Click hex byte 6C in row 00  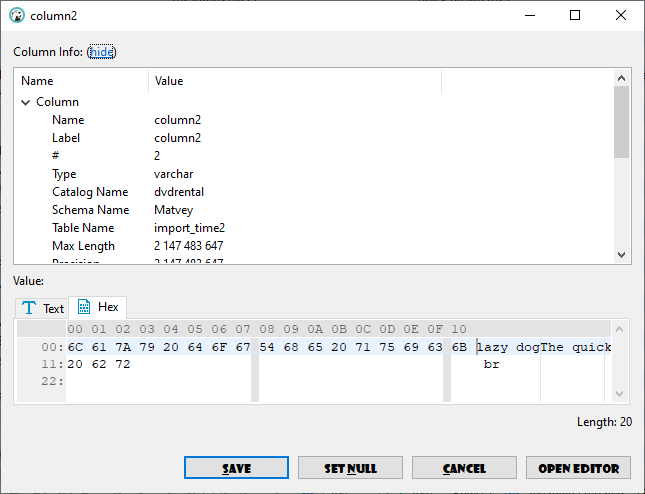(x=75, y=348)
